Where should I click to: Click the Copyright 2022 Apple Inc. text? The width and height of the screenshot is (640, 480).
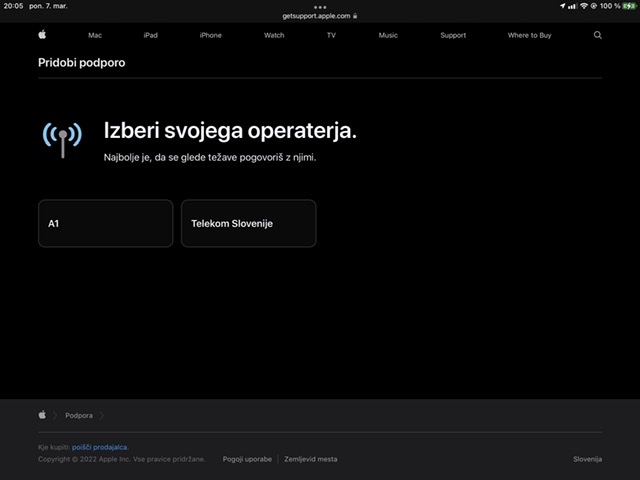click(x=121, y=459)
